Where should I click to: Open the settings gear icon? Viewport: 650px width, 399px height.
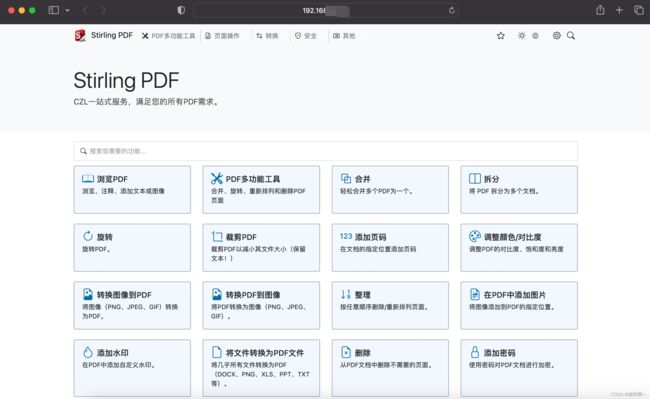click(x=557, y=36)
